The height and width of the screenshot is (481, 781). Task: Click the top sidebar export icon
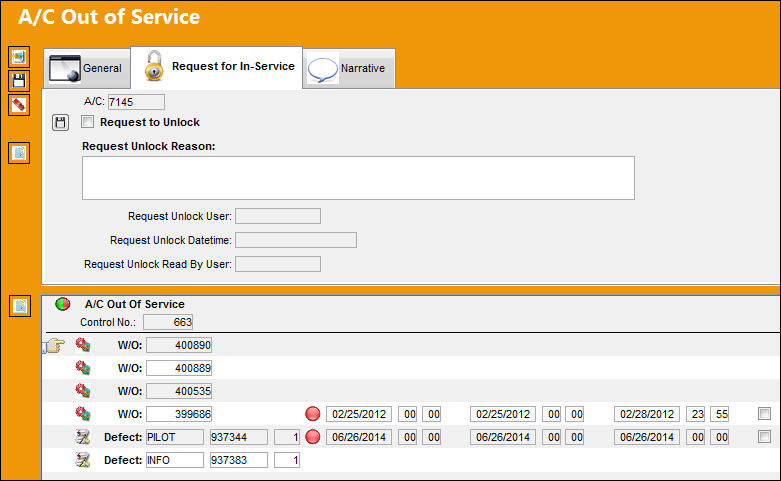[x=19, y=57]
